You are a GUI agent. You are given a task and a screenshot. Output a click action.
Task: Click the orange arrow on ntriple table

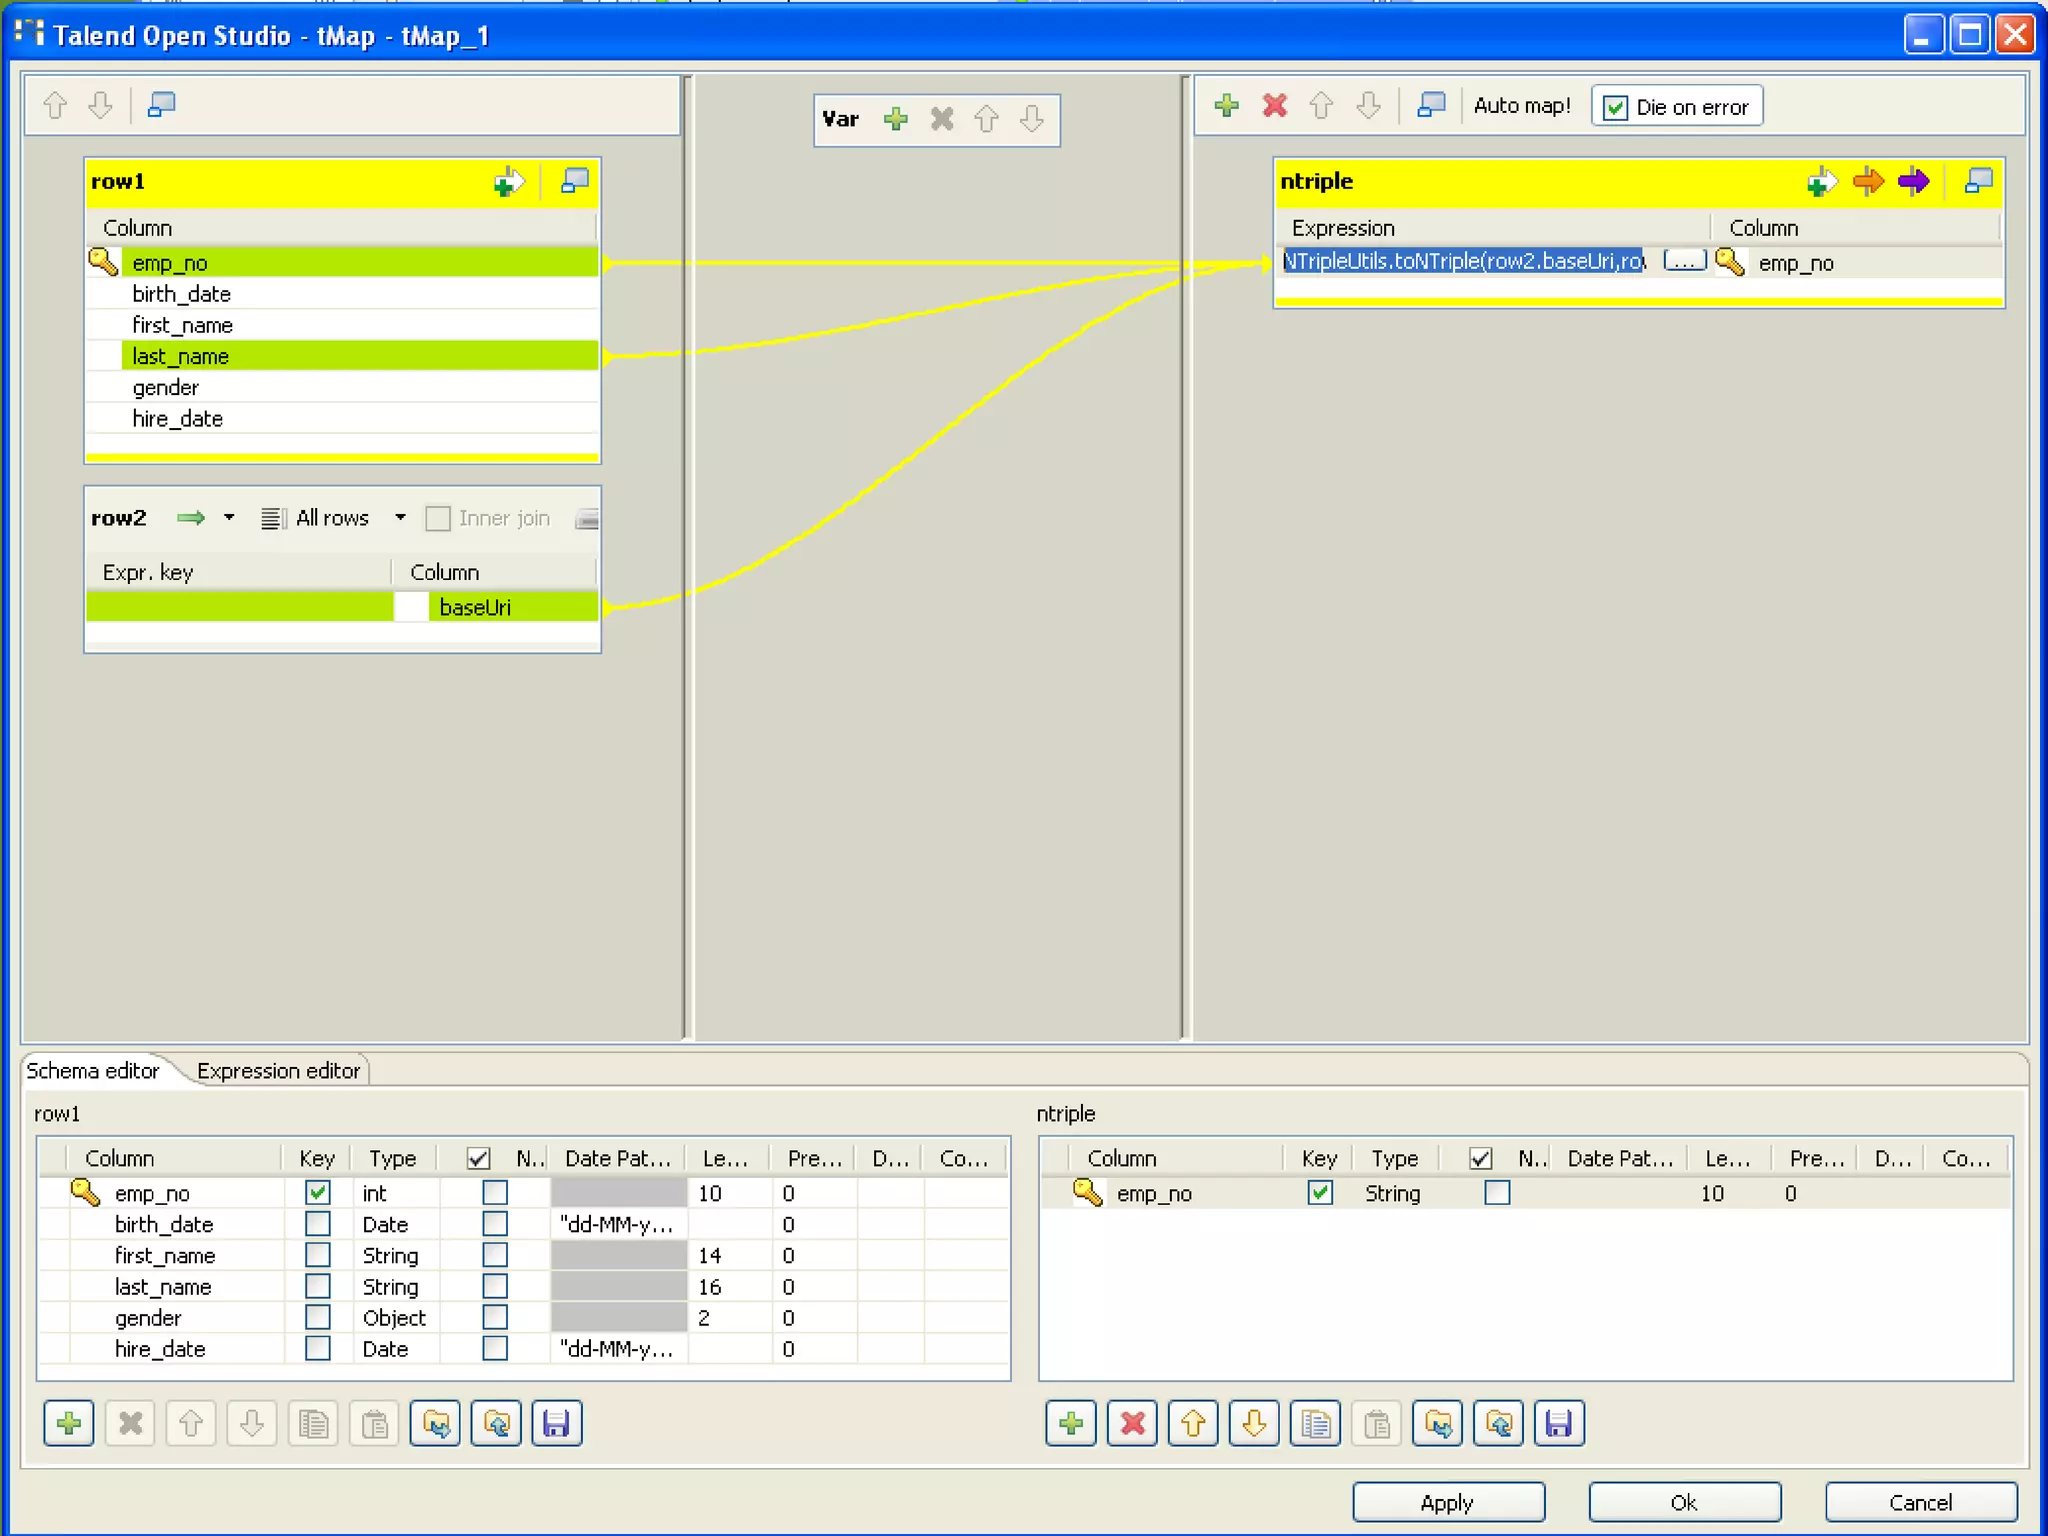coord(1866,181)
